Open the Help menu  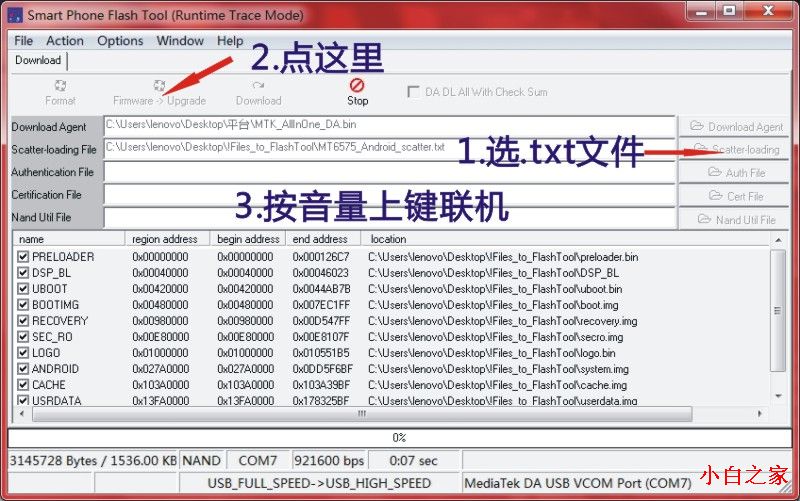point(230,41)
